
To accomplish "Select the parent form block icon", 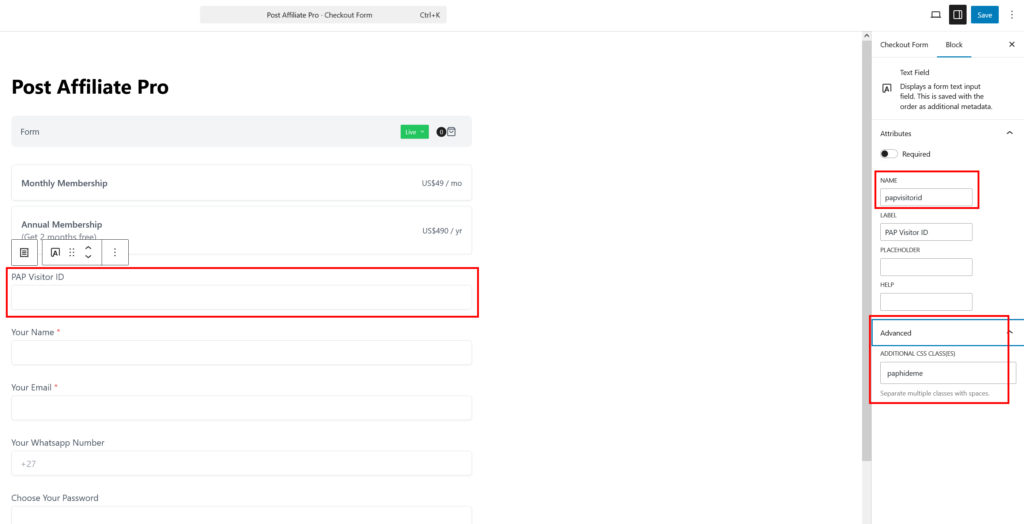I will [25, 253].
